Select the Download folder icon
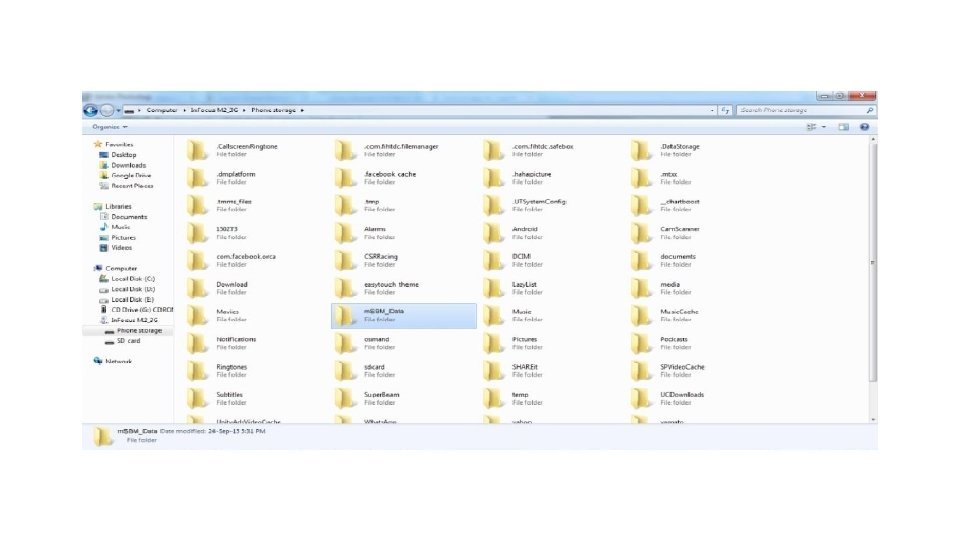Viewport: 960px width, 540px height. point(197,288)
